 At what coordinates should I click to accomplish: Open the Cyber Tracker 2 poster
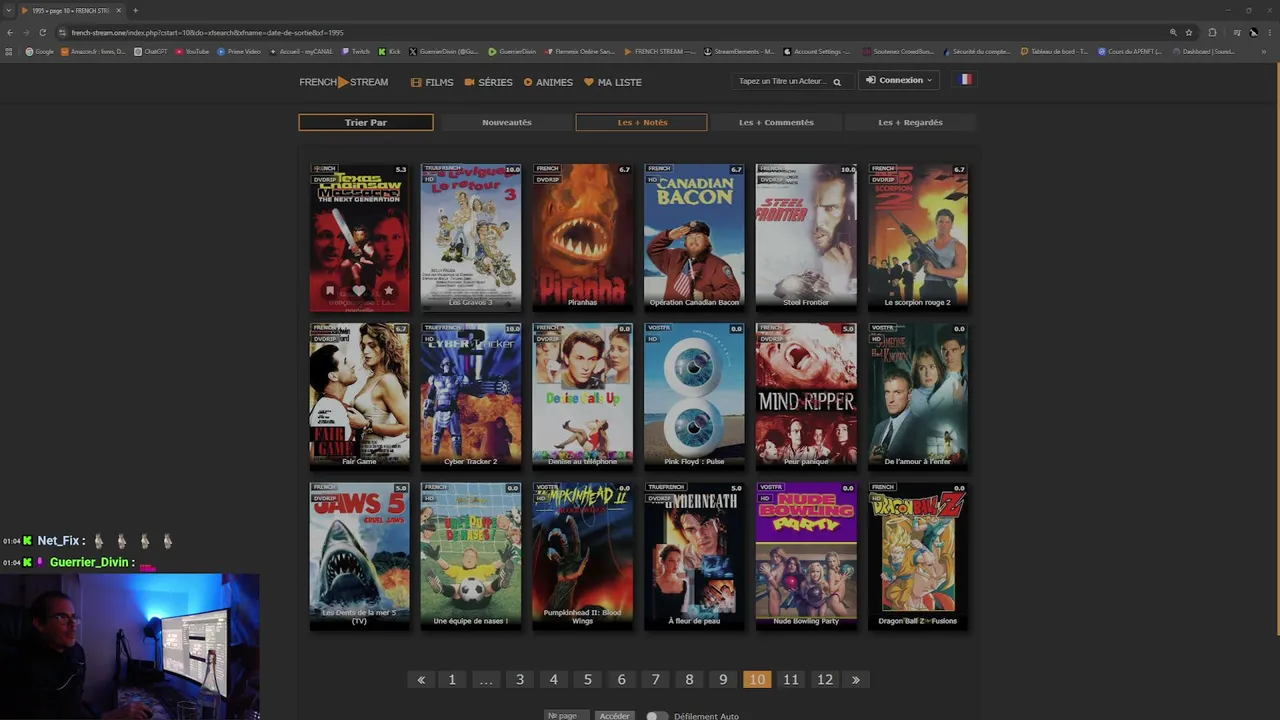[x=471, y=396]
